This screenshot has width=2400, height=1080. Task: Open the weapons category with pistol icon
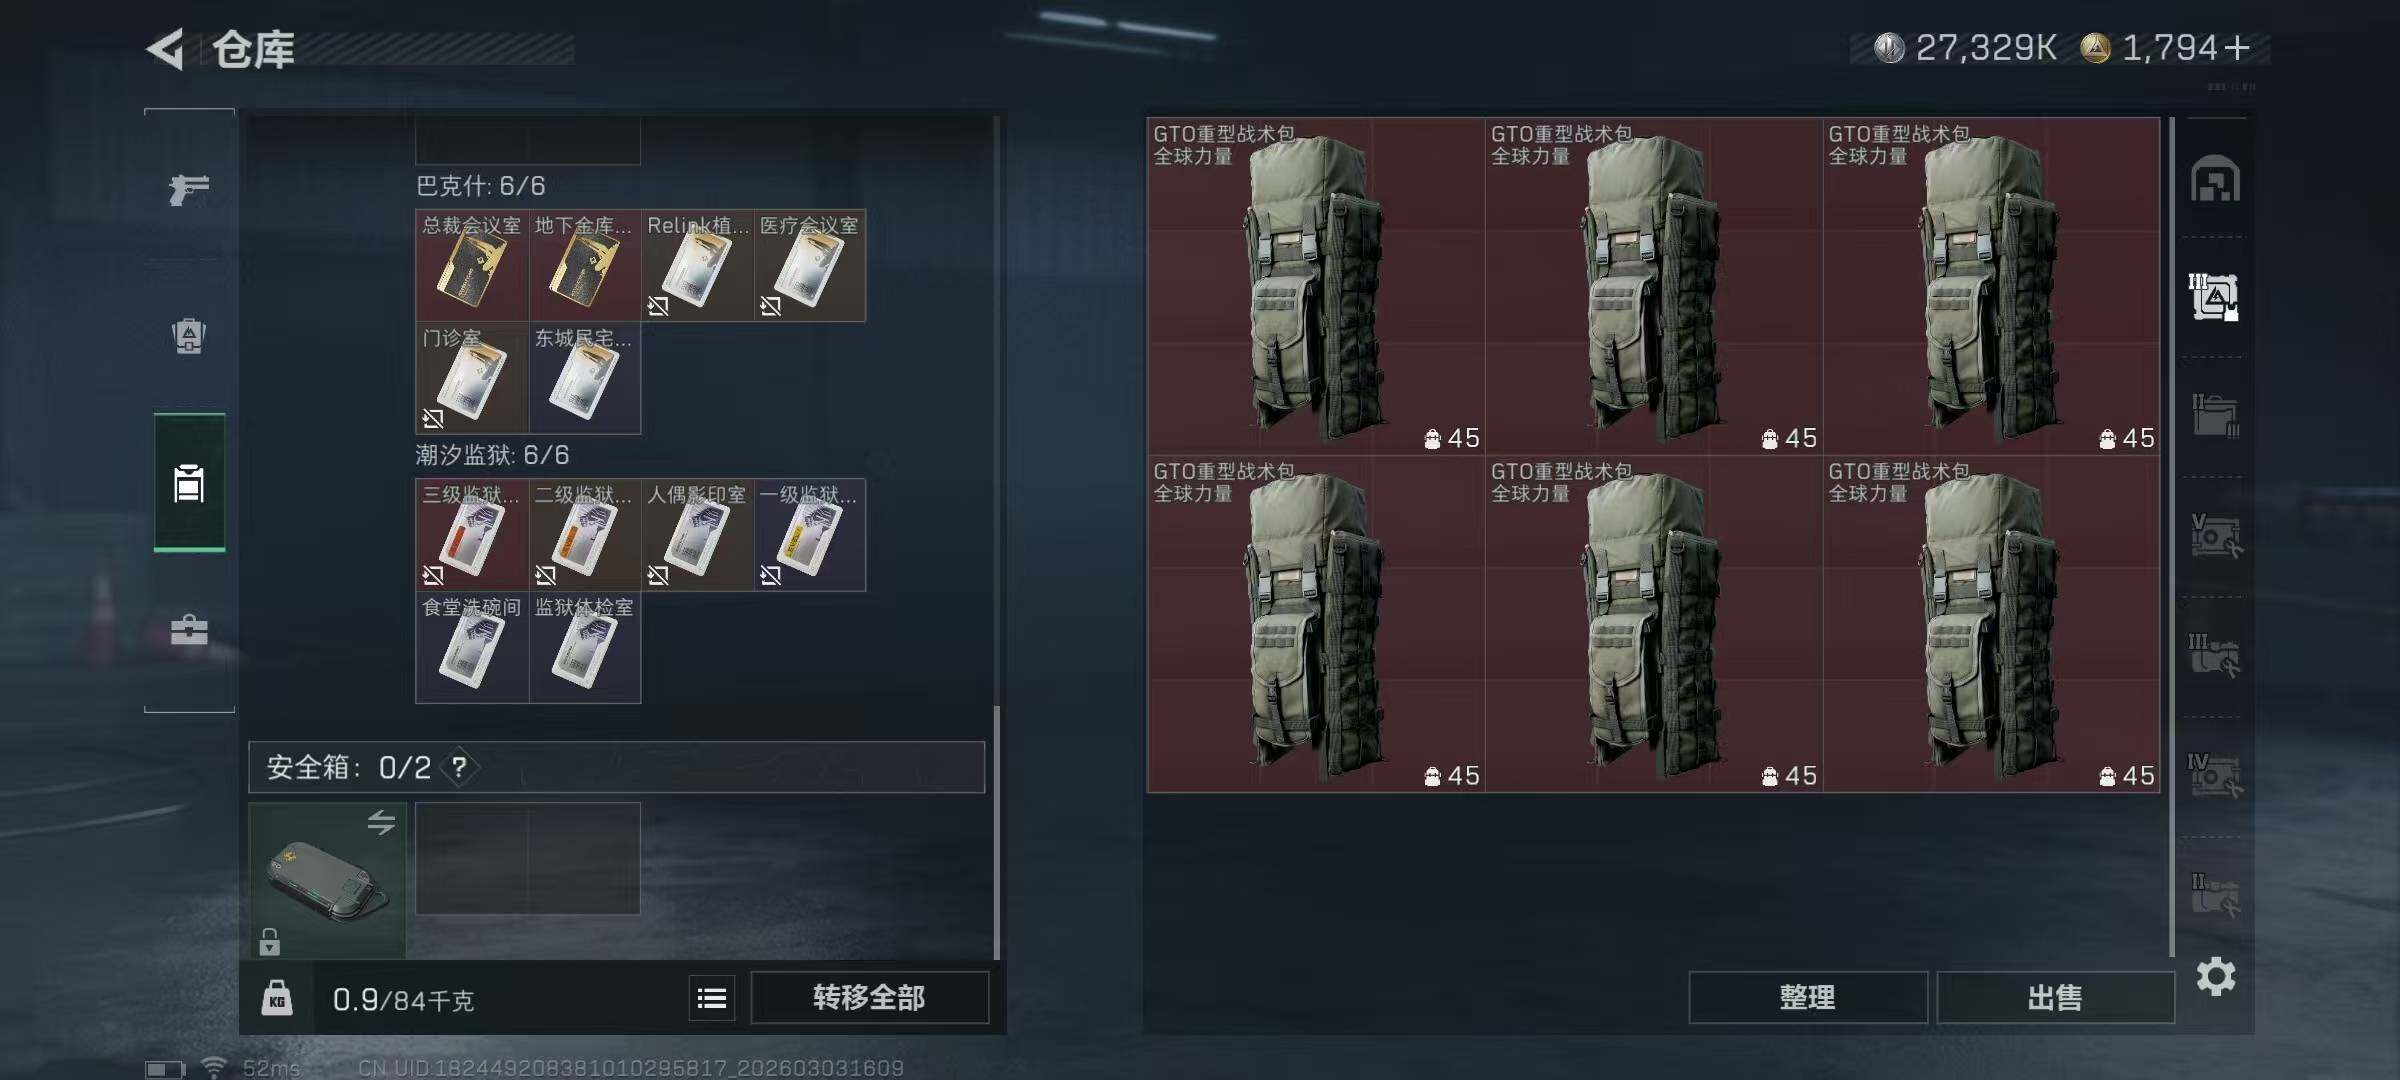[189, 188]
